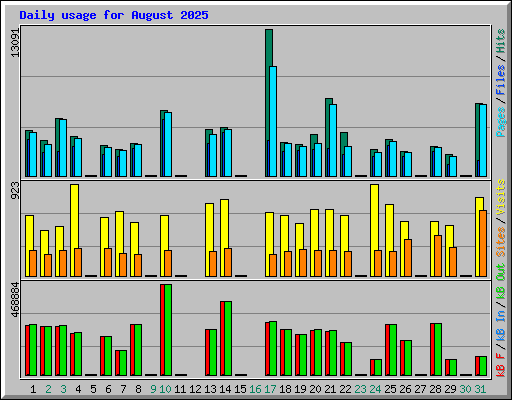The height and width of the screenshot is (400, 512).
Task: Select the green kB Out bar for day 7
Action: 123,363
